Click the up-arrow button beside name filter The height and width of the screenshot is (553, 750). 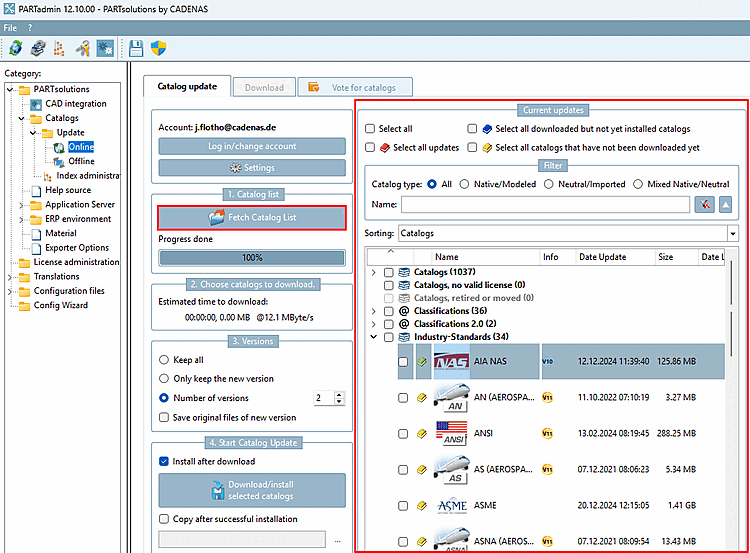[x=726, y=205]
